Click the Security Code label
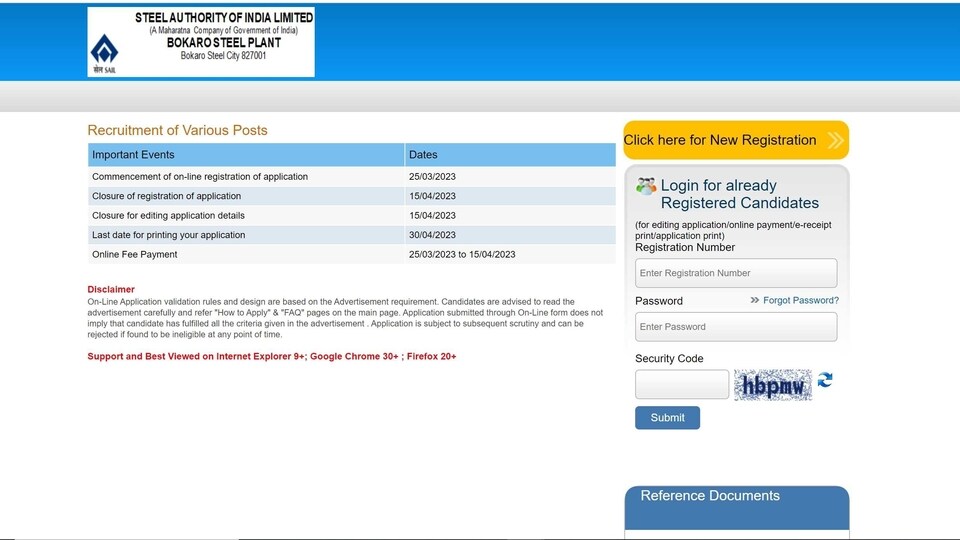This screenshot has width=960, height=540. tap(669, 359)
